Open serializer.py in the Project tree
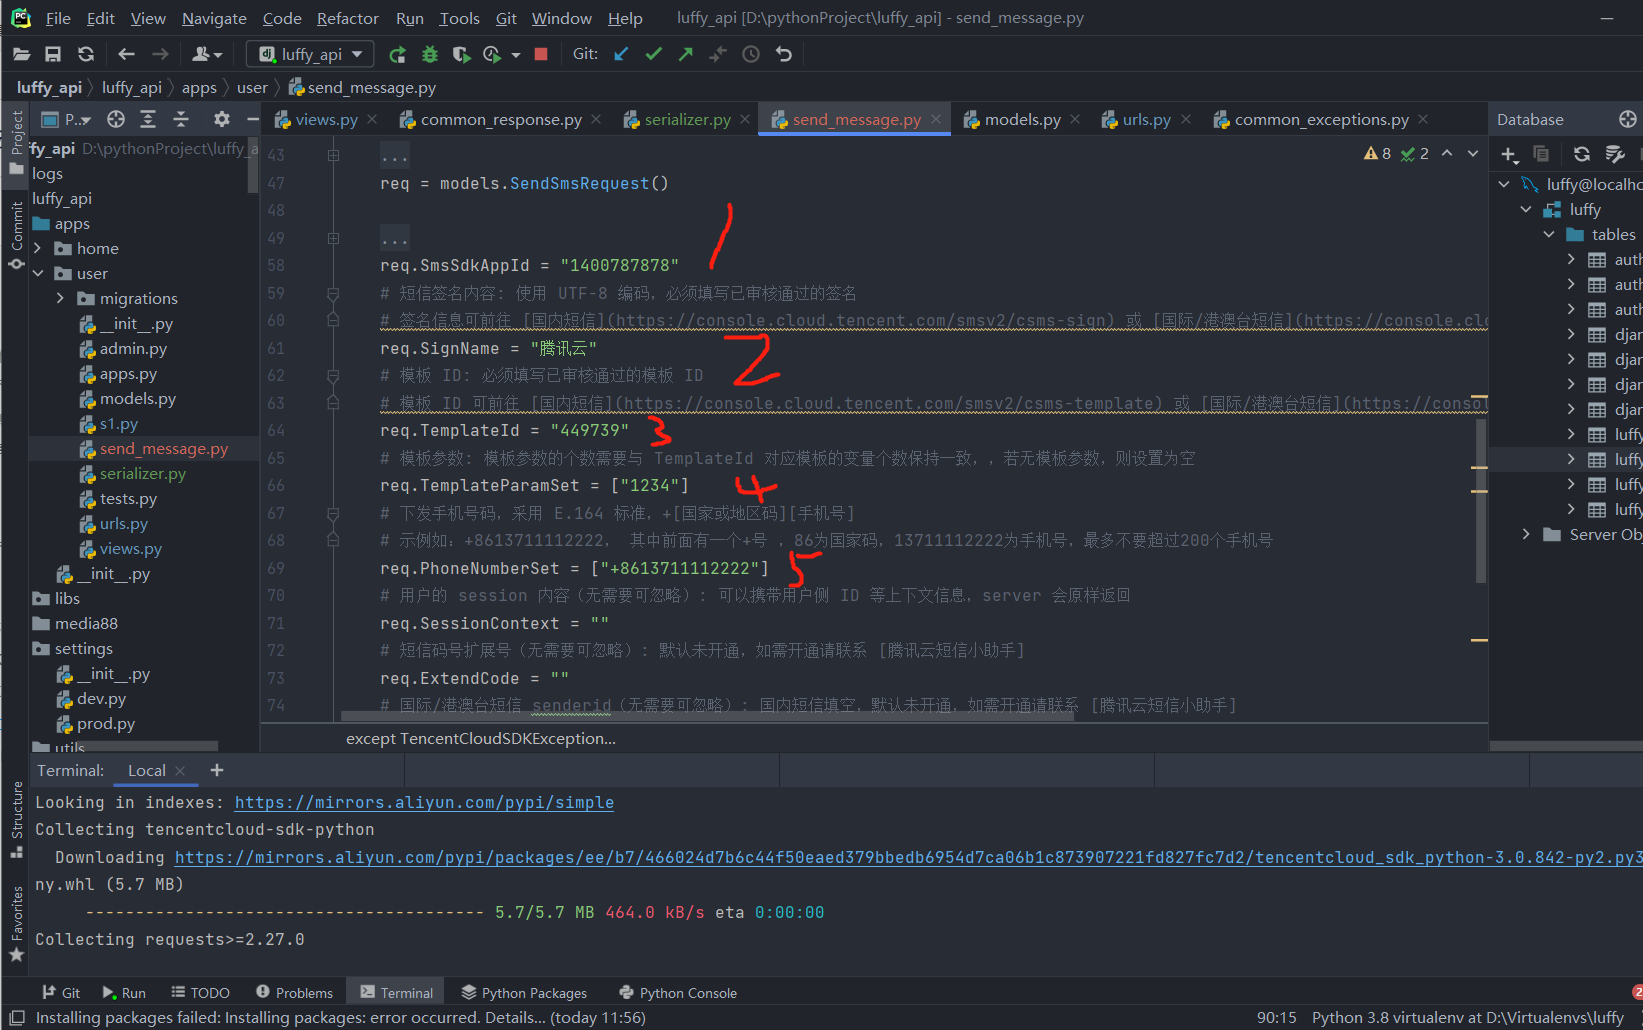 pyautogui.click(x=143, y=473)
